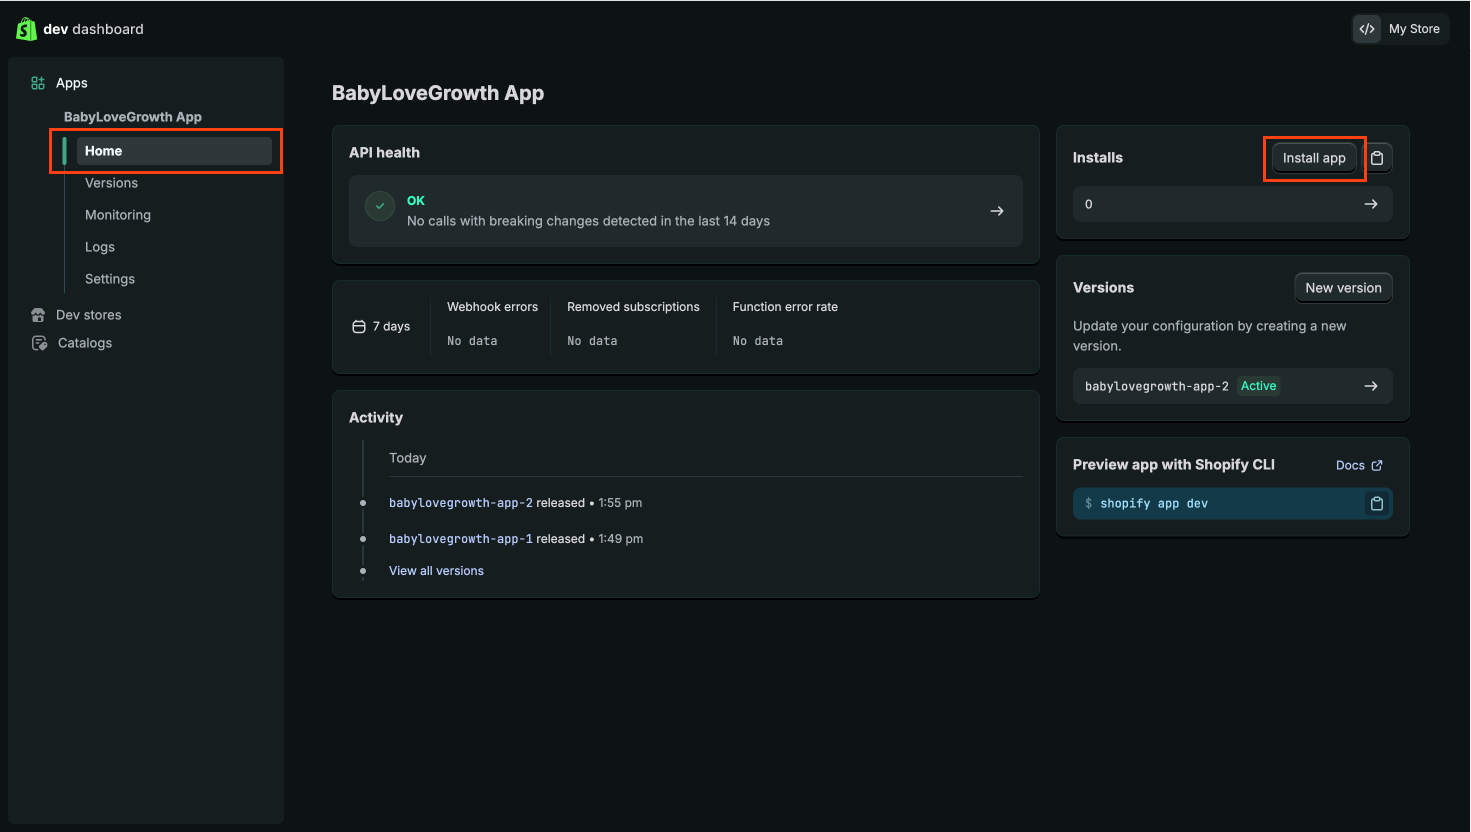Open app Settings in sidebar
This screenshot has width=1471, height=832.
click(110, 279)
